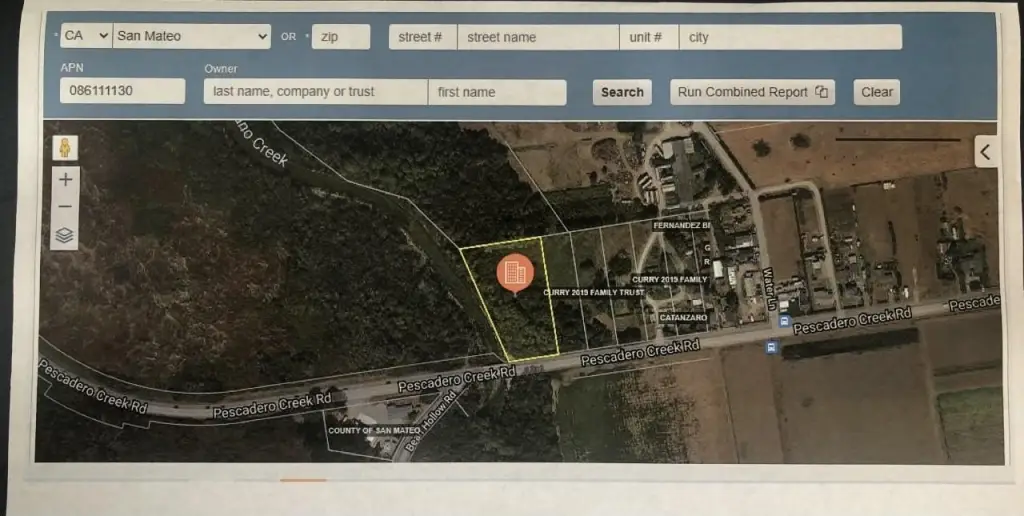This screenshot has height=516, width=1024.
Task: Expand the San Mateo county dropdown
Action: click(x=192, y=37)
